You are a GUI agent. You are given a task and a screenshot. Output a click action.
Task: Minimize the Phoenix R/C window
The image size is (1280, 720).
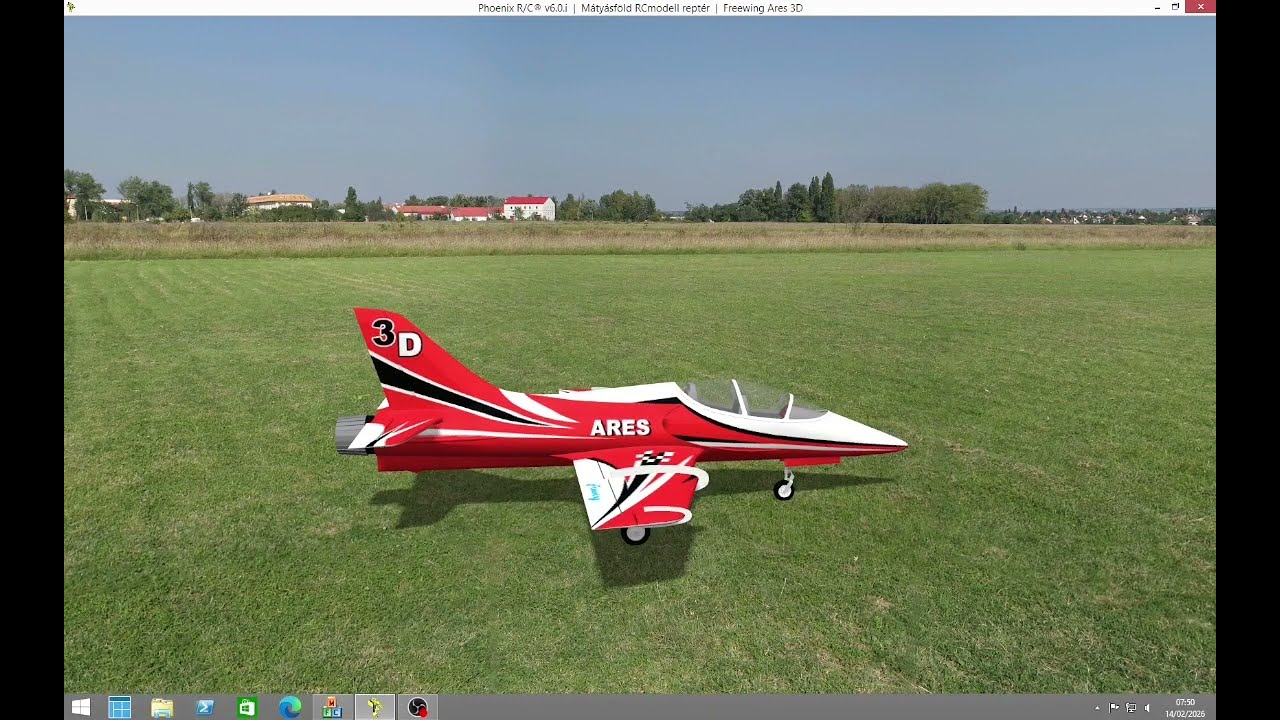pos(1156,7)
